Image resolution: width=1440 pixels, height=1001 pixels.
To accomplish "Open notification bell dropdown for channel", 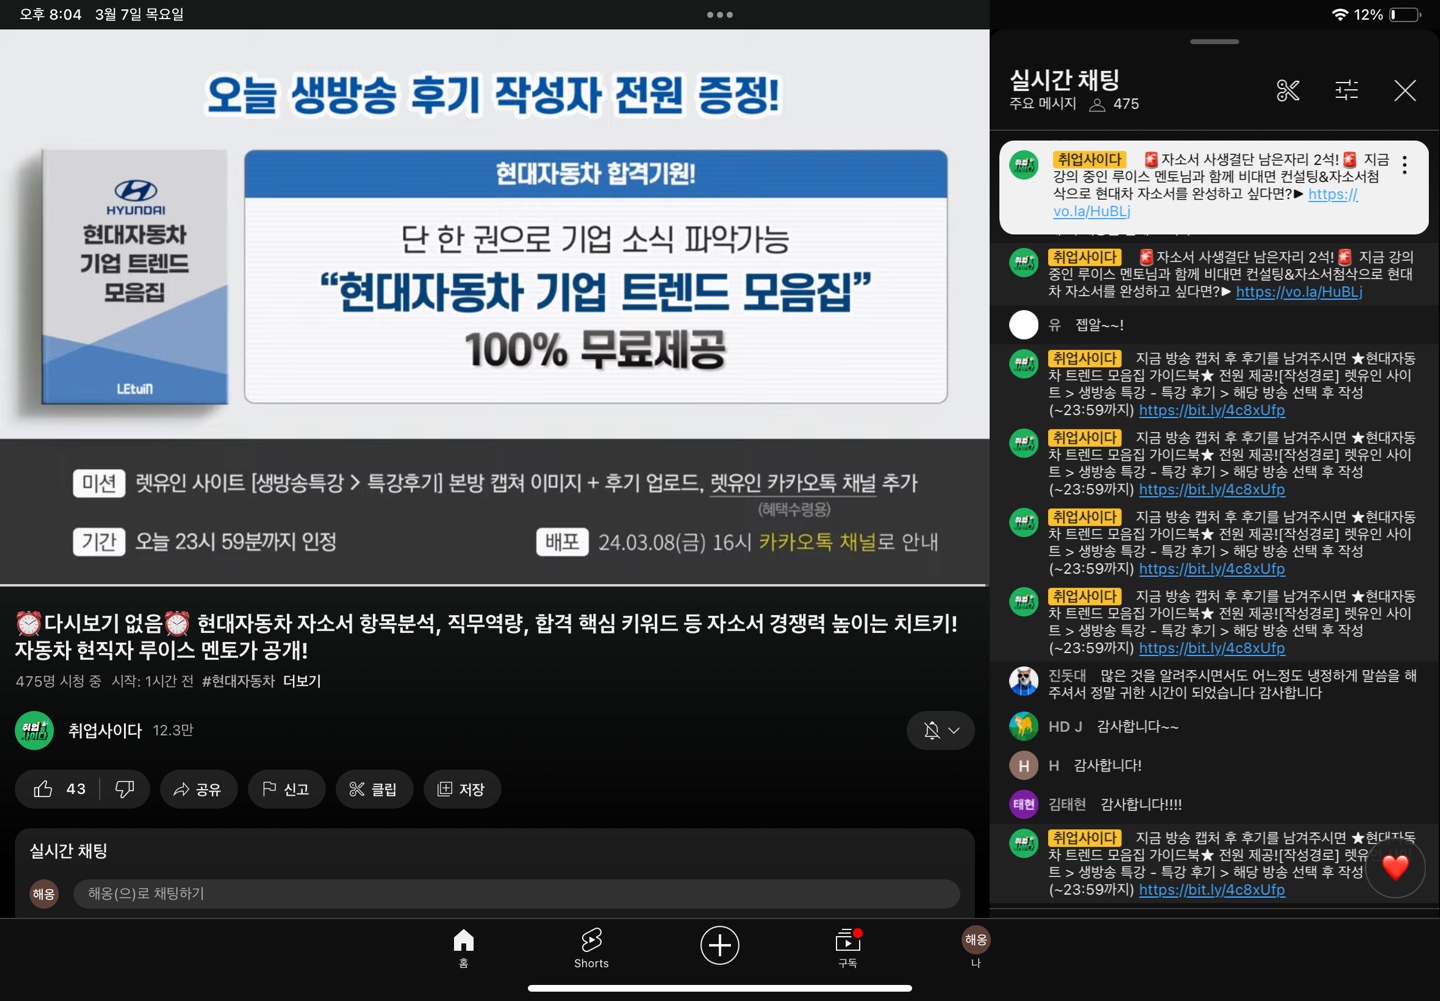I will pyautogui.click(x=940, y=731).
